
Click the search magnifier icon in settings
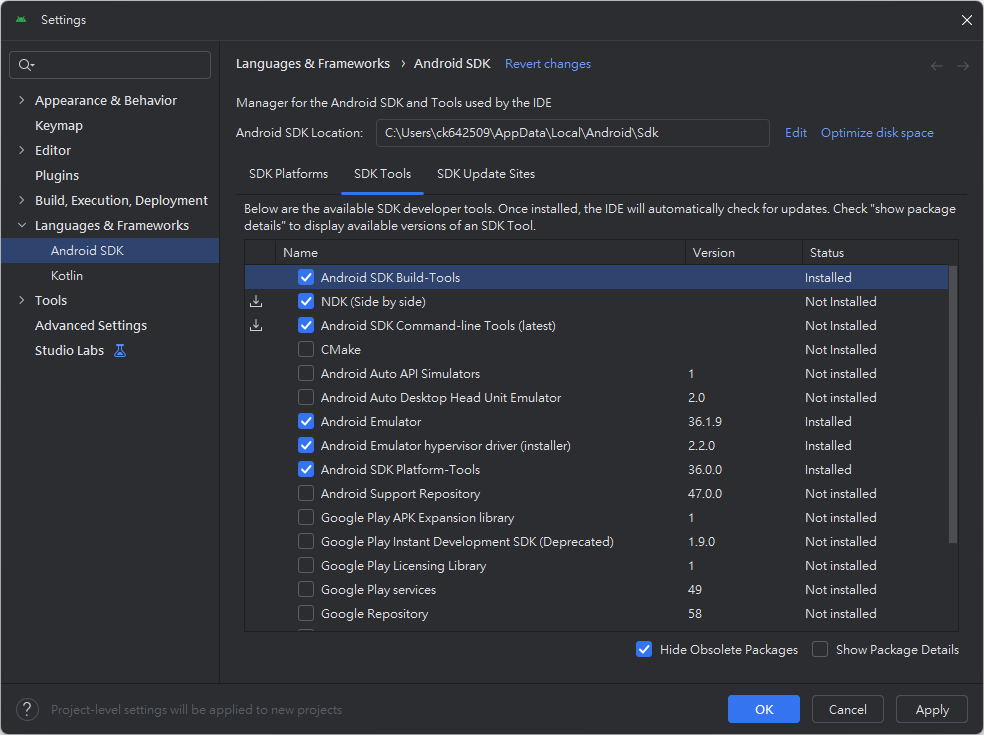pyautogui.click(x=26, y=65)
